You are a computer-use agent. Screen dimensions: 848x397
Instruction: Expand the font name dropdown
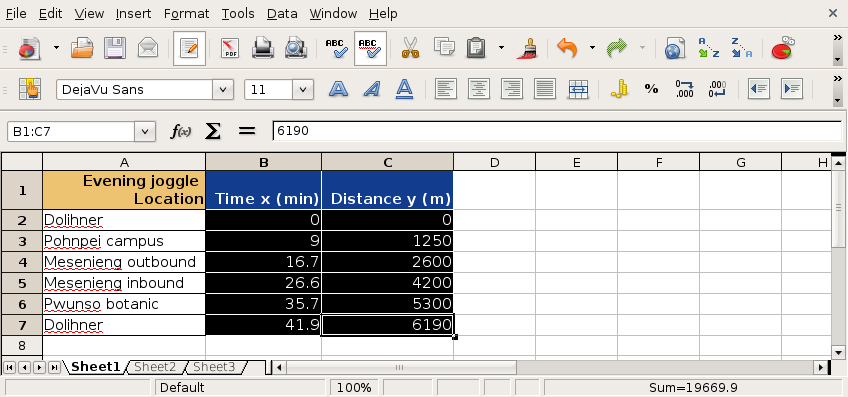[223, 89]
